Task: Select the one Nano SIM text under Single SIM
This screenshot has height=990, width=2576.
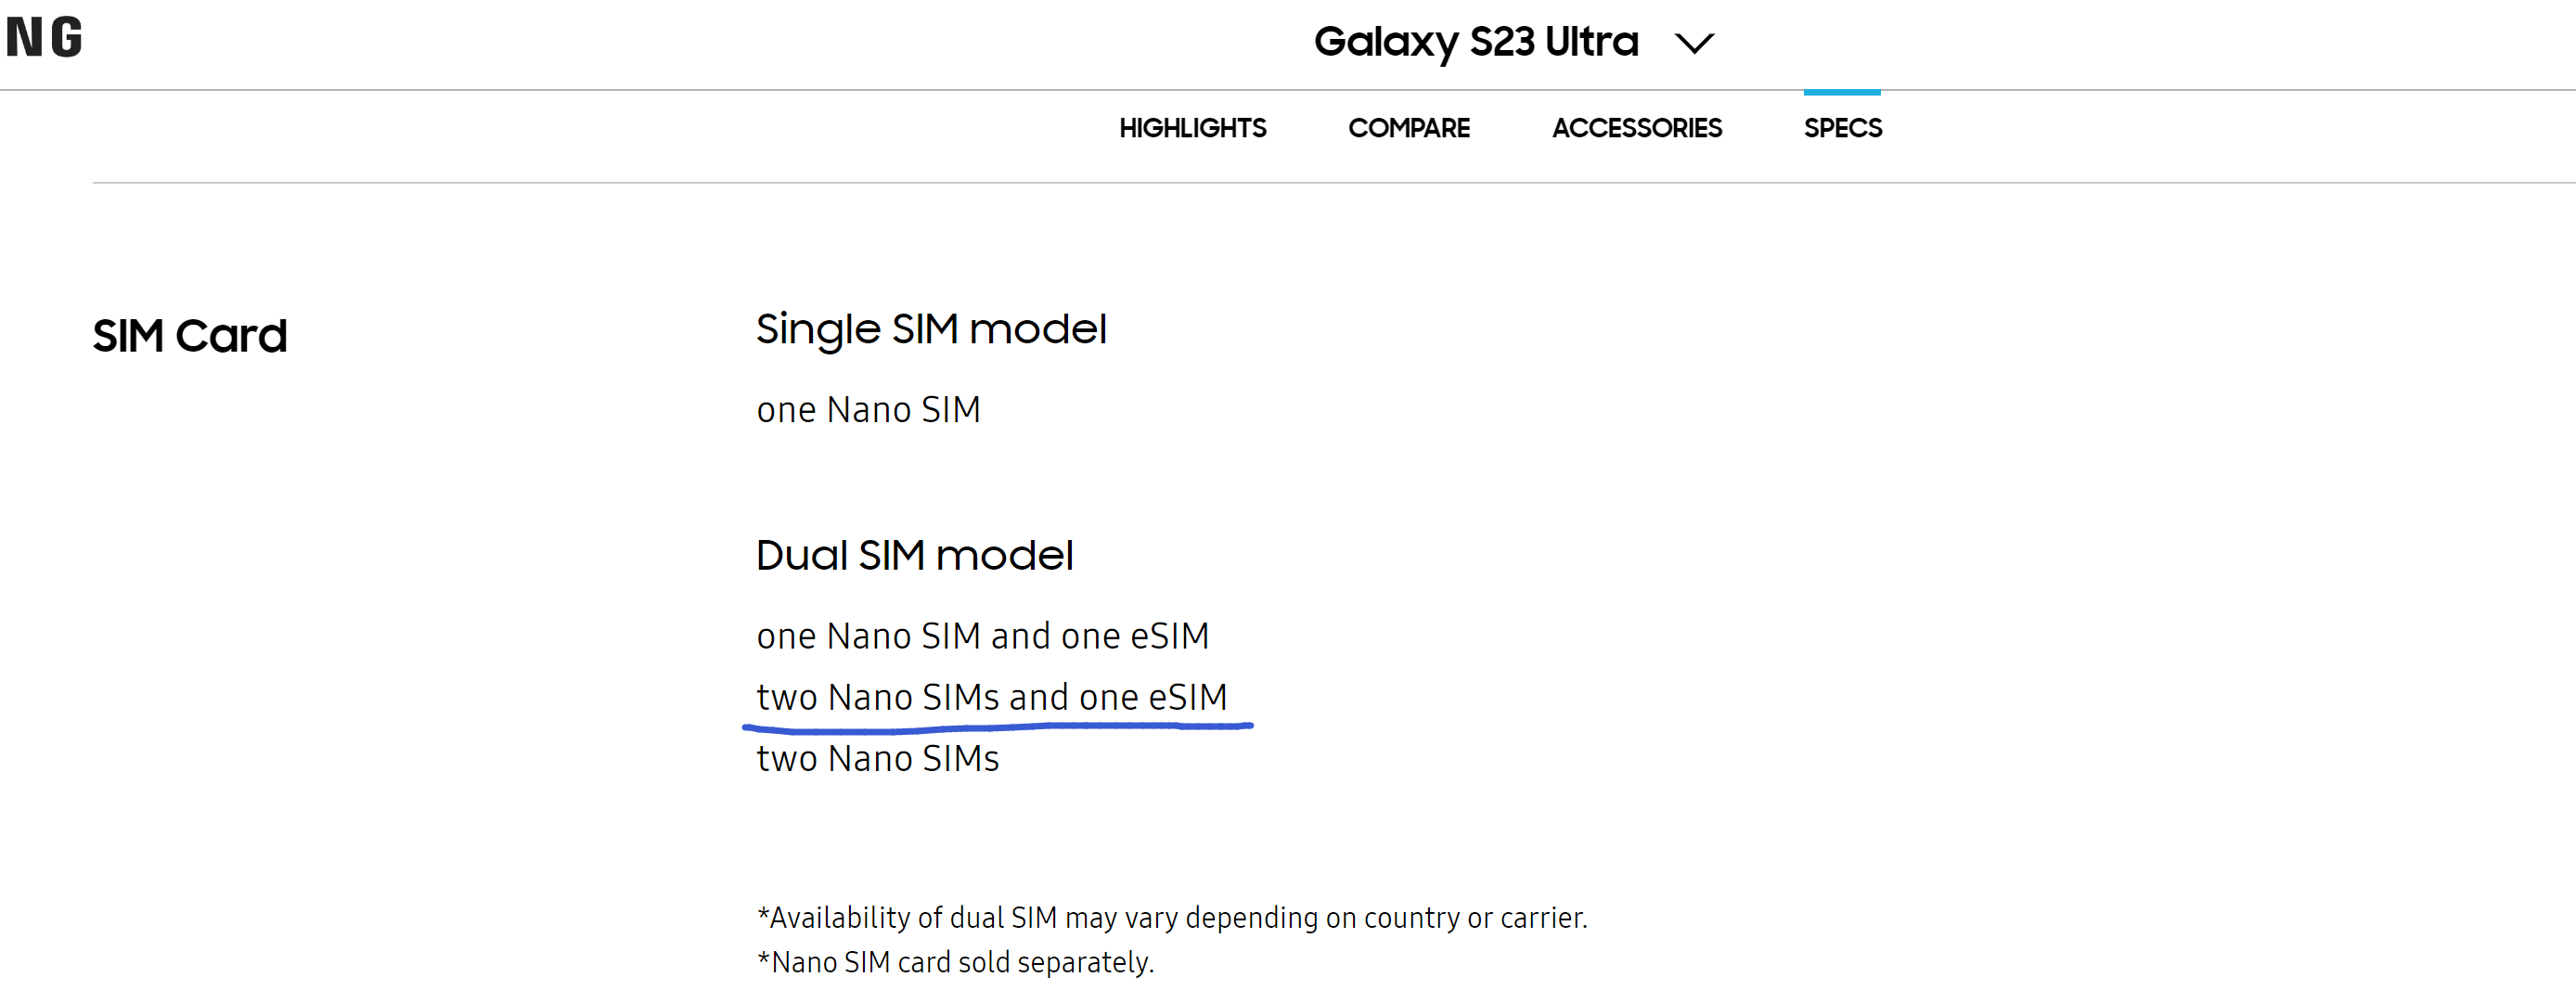Action: (868, 410)
